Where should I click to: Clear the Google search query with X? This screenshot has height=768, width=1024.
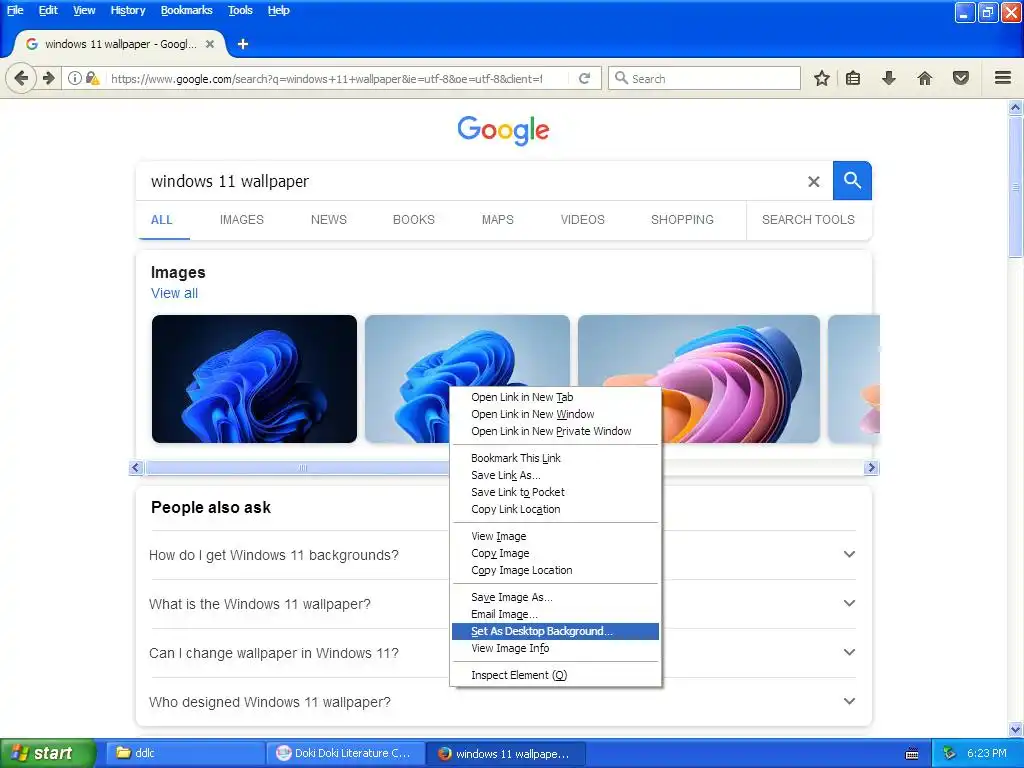[x=814, y=182]
